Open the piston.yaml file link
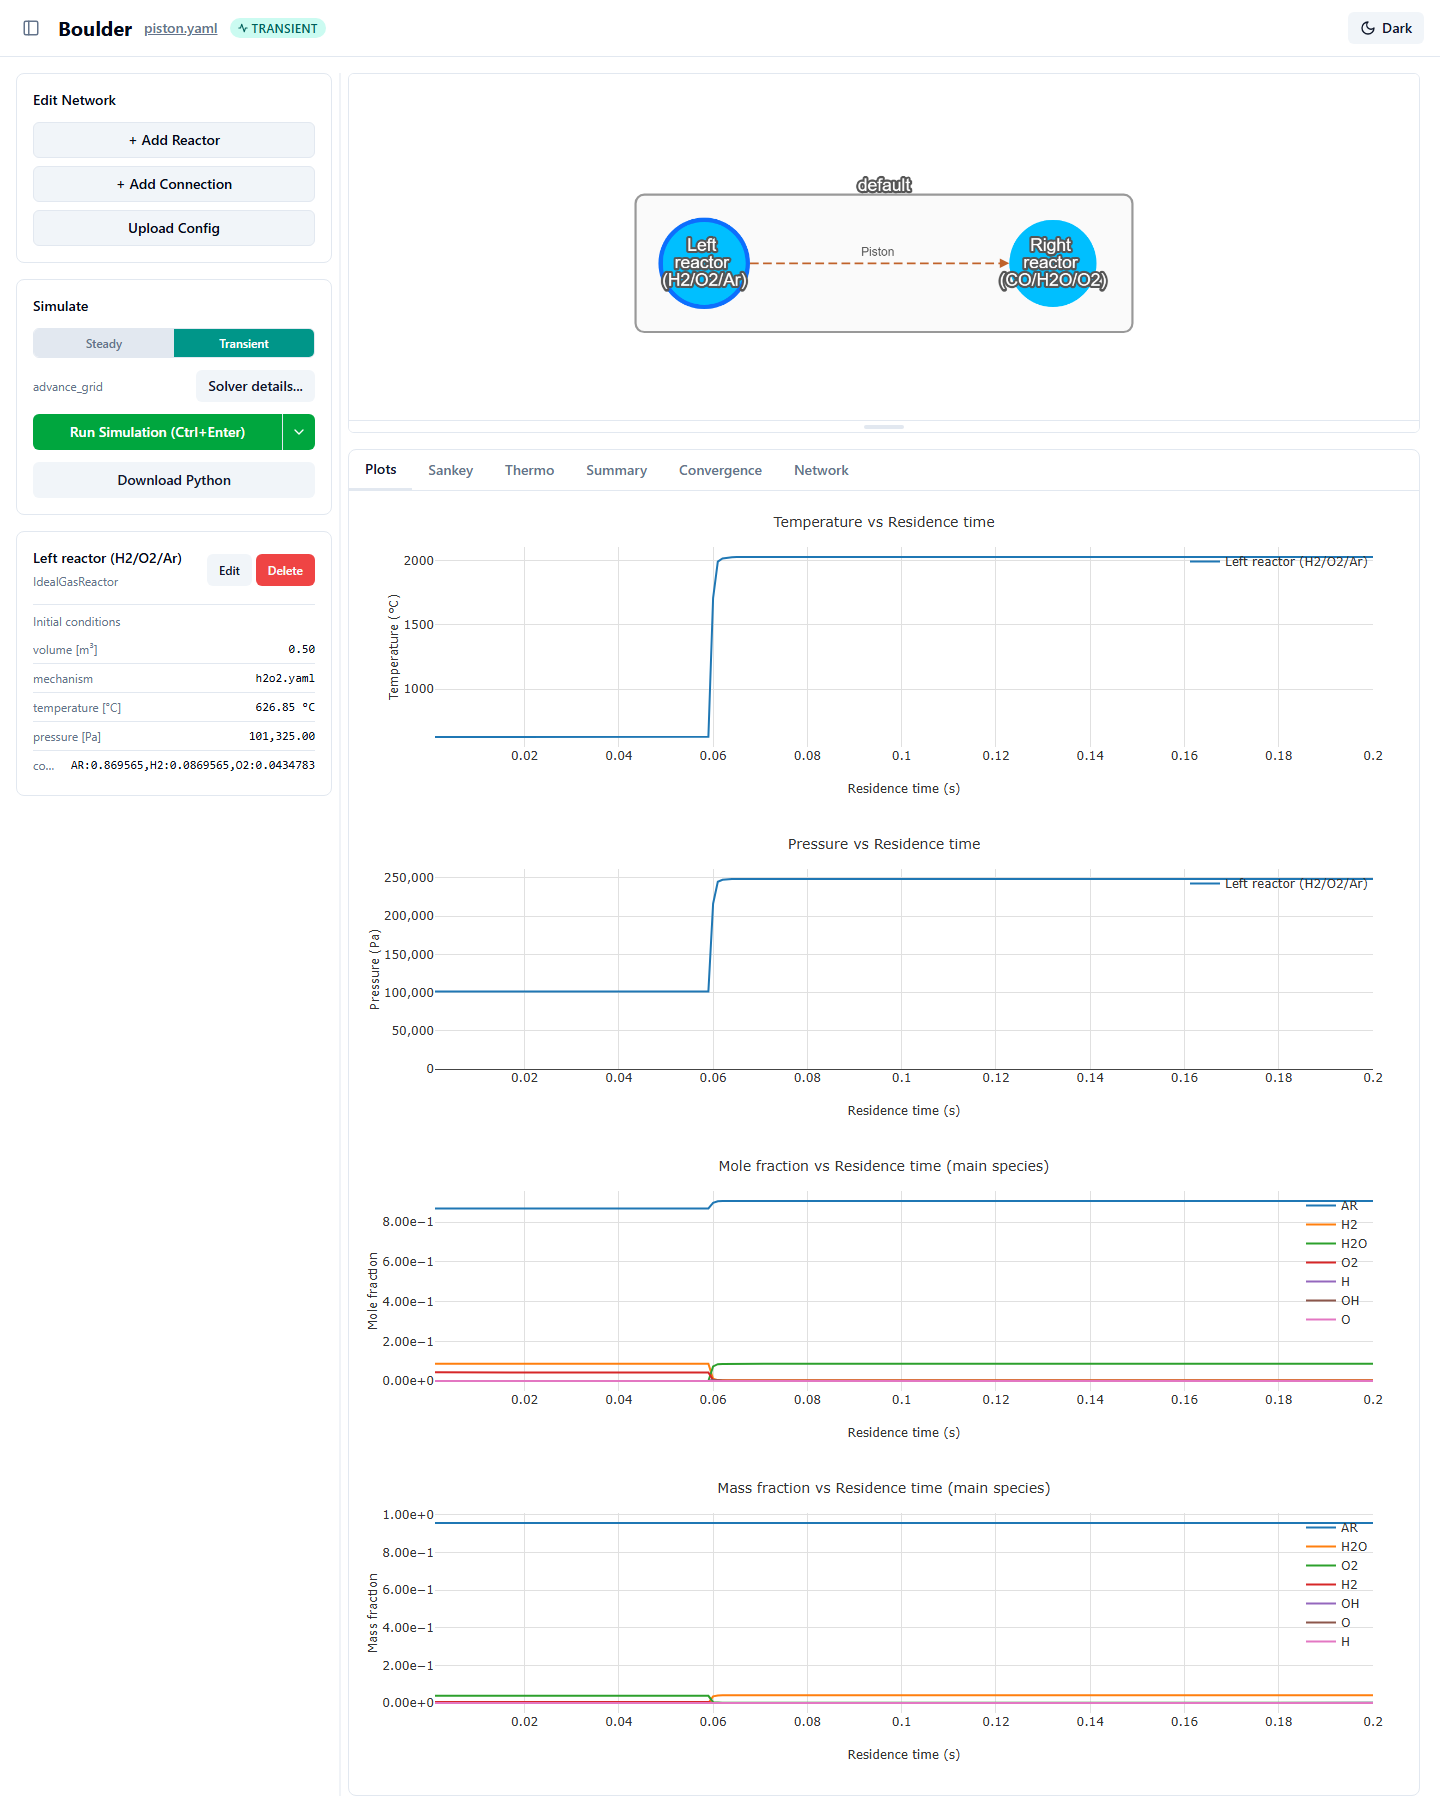 [181, 28]
